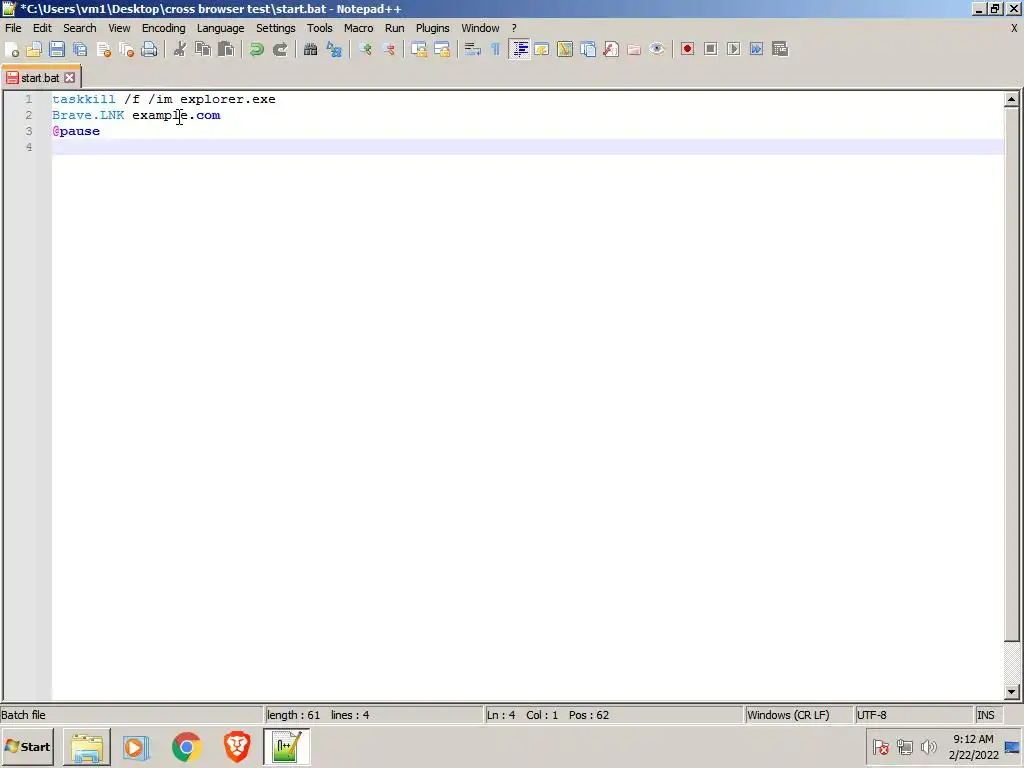The image size is (1024, 768).
Task: Toggle Word Wrap toolbar button
Action: 473,50
